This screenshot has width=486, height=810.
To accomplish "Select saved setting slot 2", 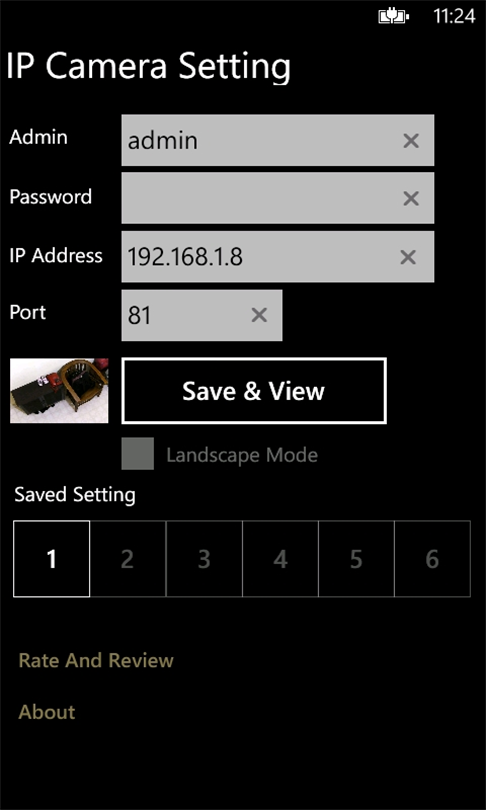I will (x=128, y=559).
